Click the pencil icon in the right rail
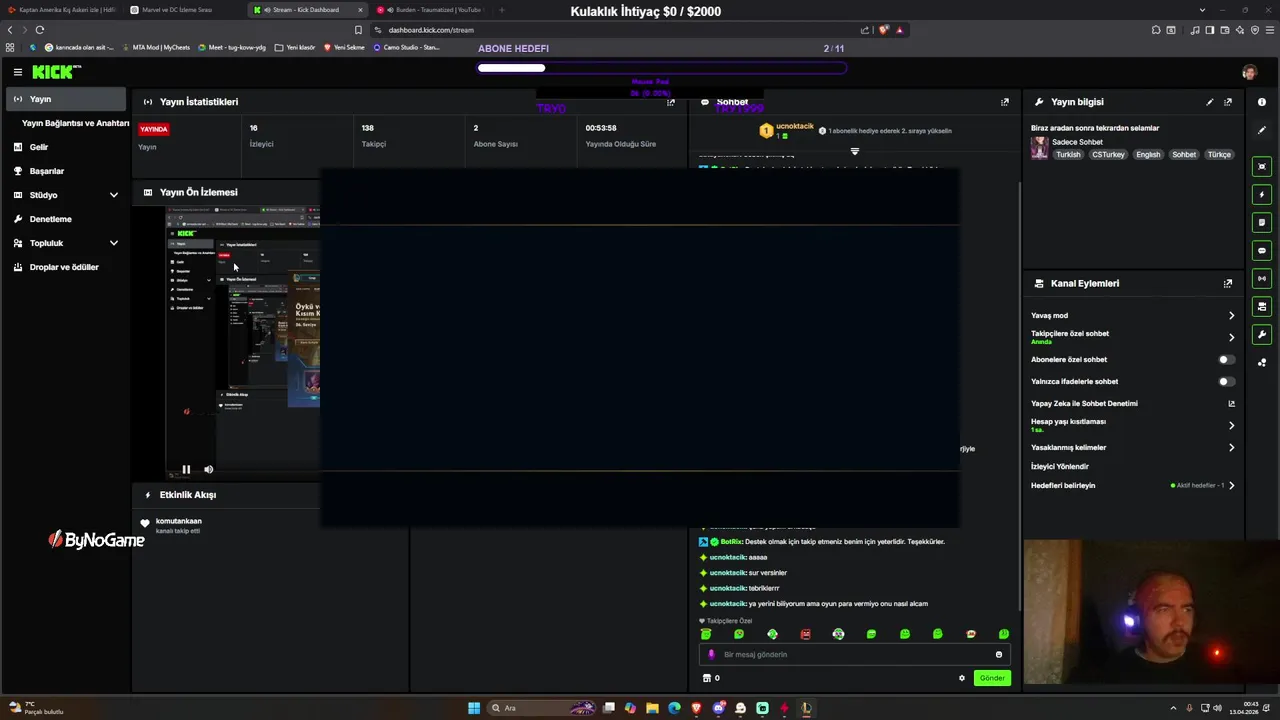This screenshot has height=720, width=1280. coord(1262,130)
